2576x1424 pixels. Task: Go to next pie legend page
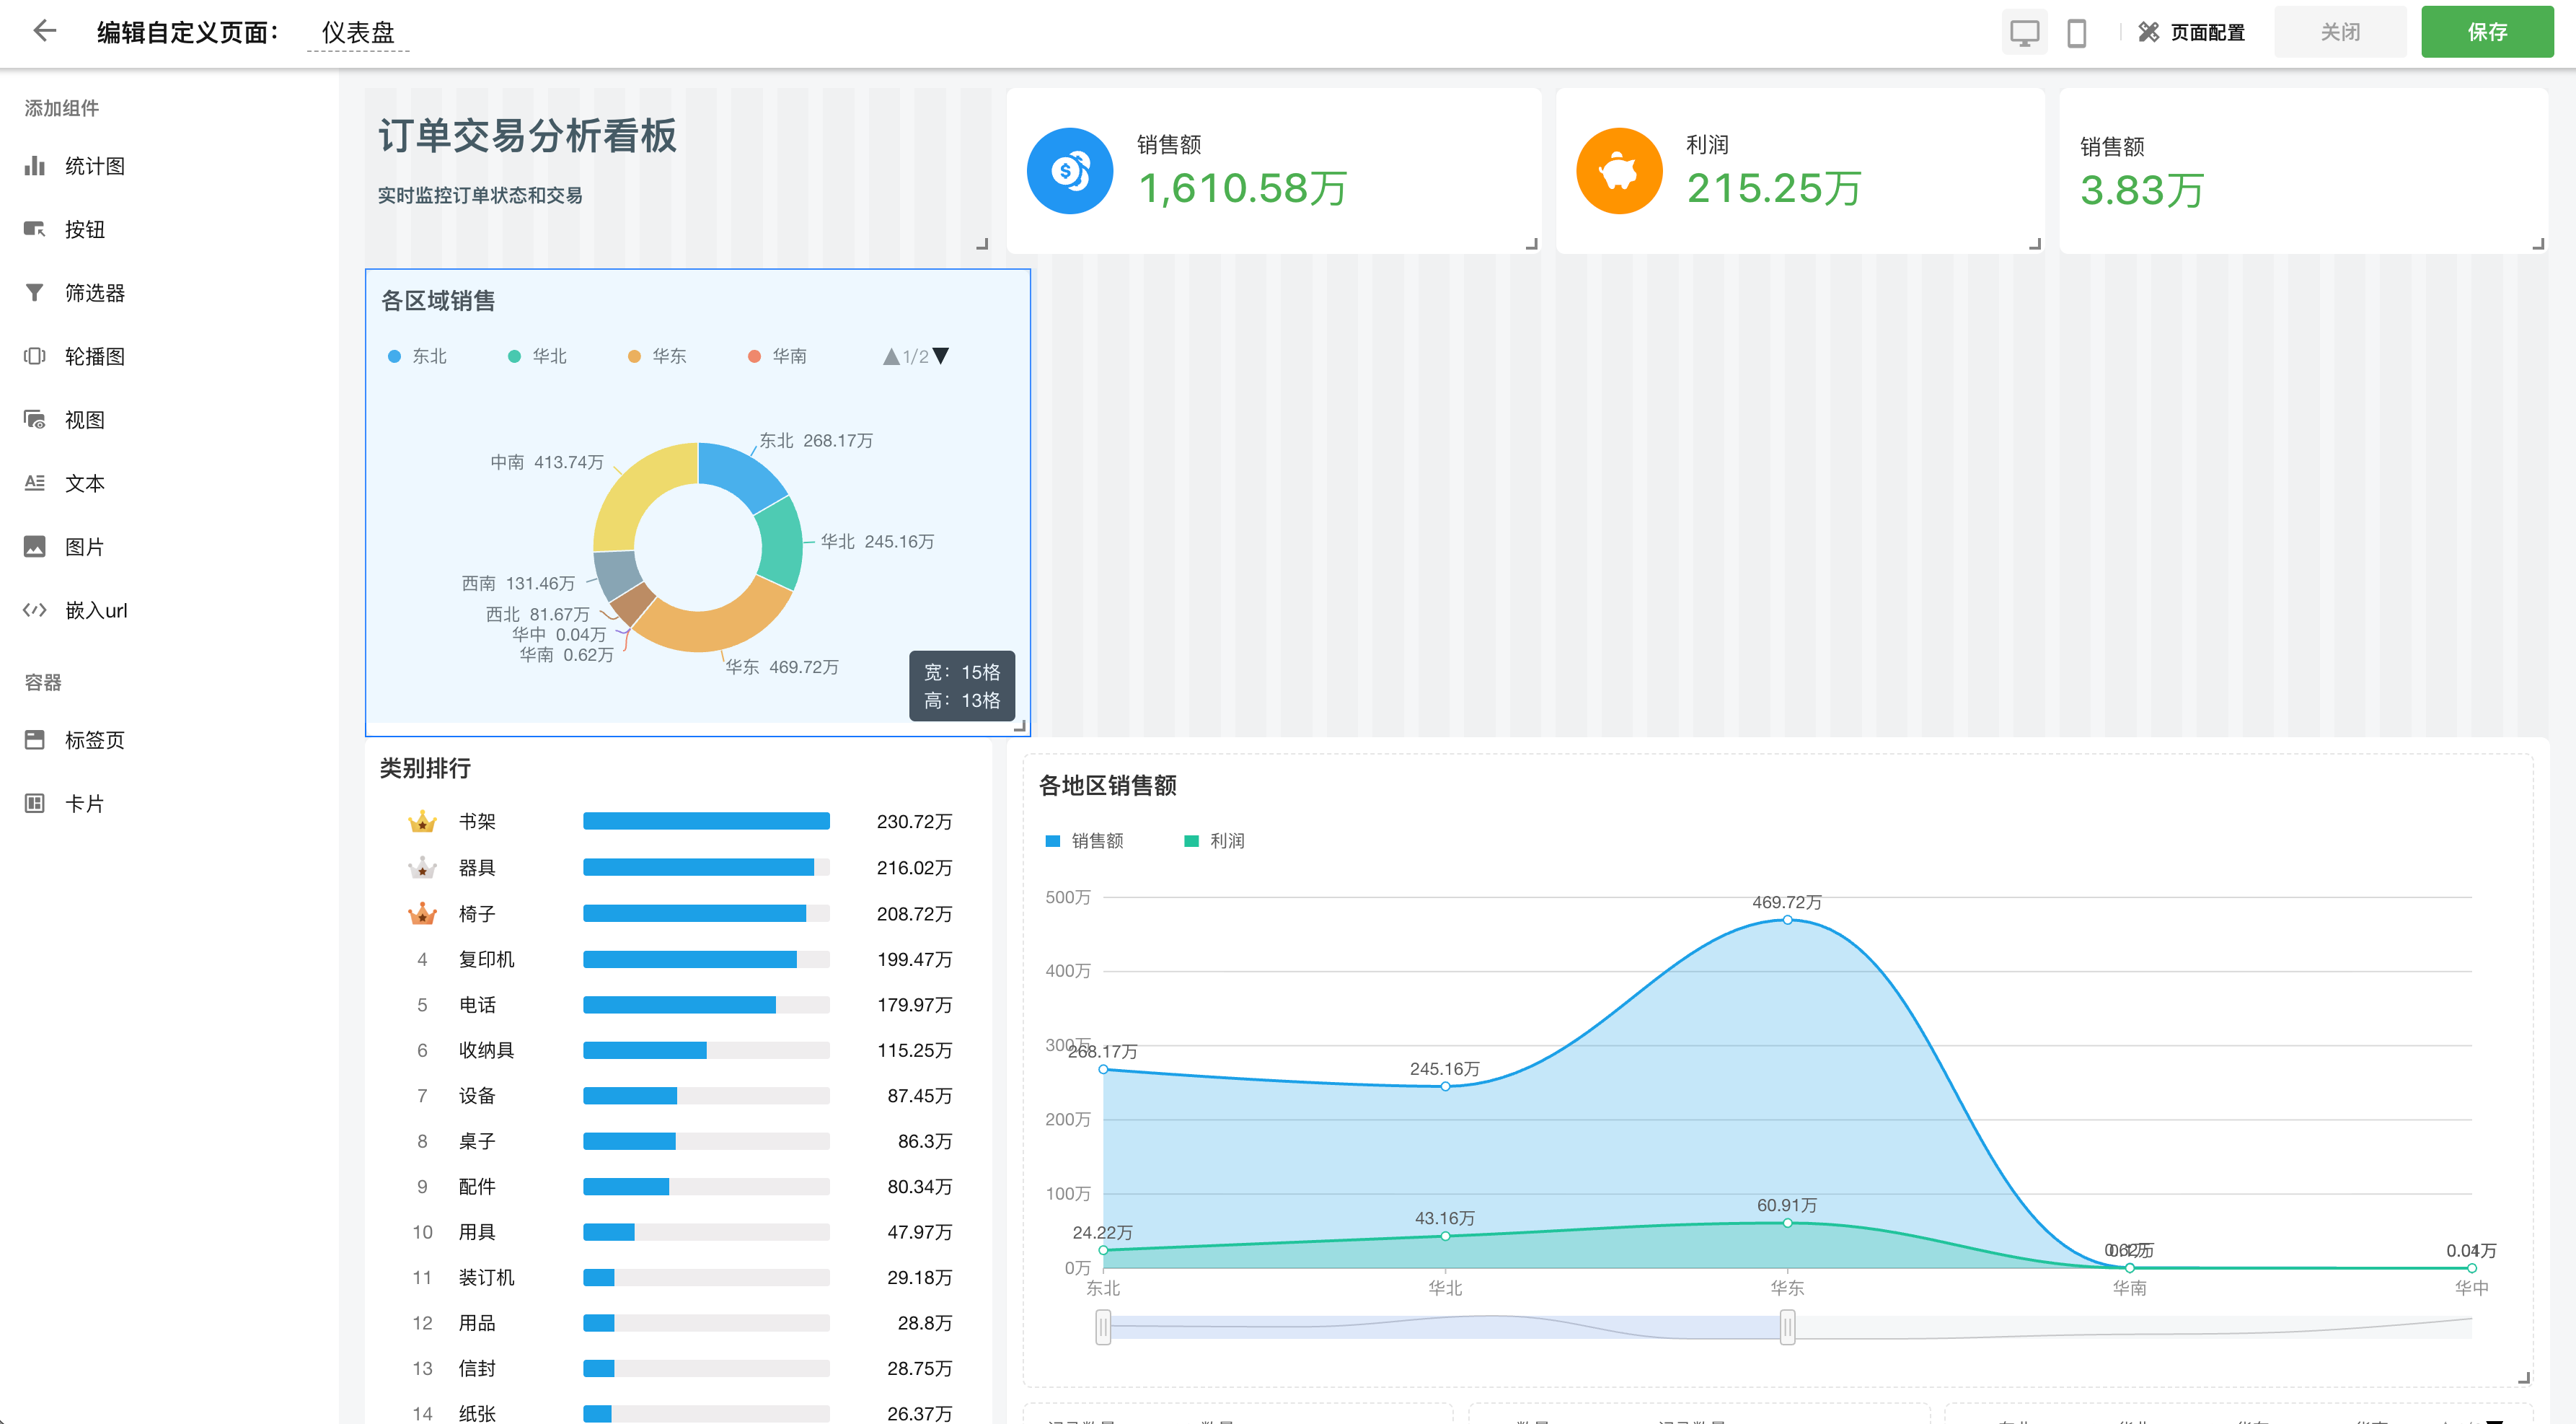[941, 356]
